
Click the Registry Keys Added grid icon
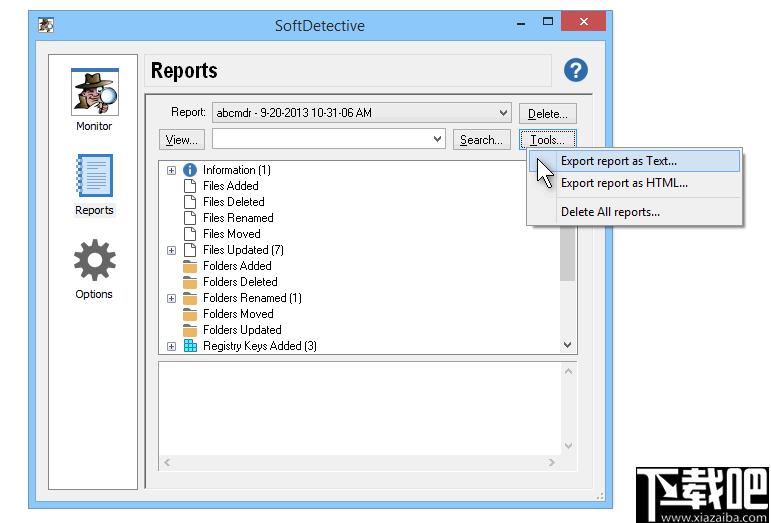coord(190,346)
